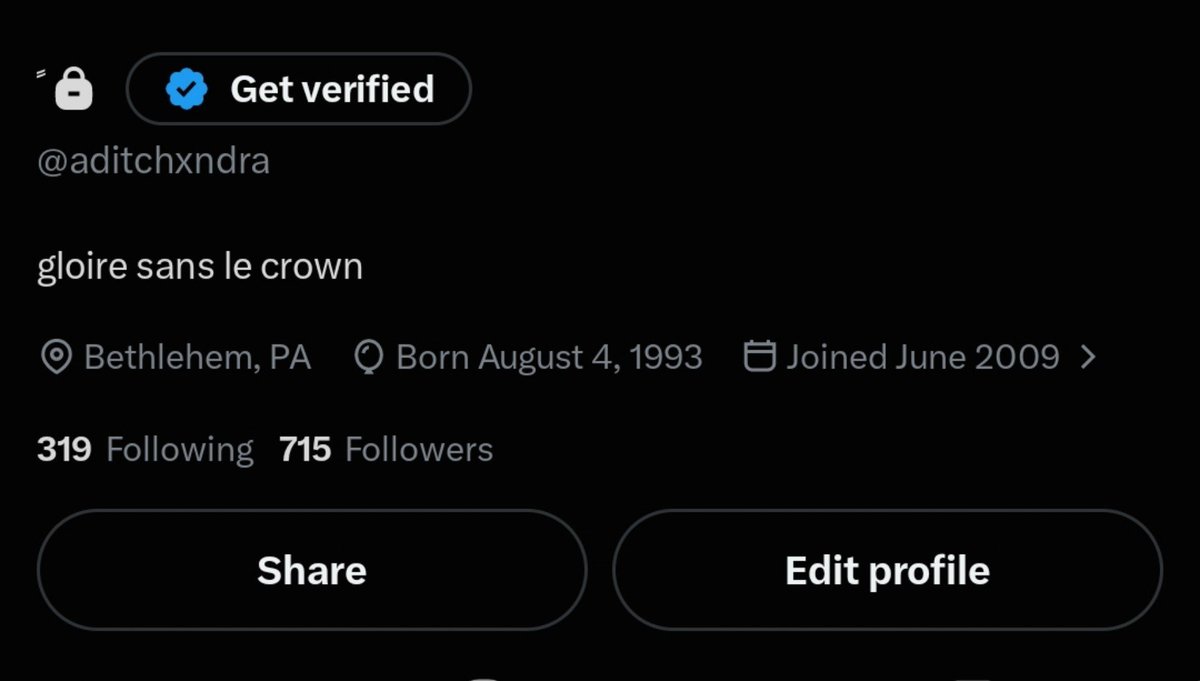Image resolution: width=1200 pixels, height=681 pixels.
Task: Click the calendar icon beside Joined
Action: pyautogui.click(x=760, y=356)
